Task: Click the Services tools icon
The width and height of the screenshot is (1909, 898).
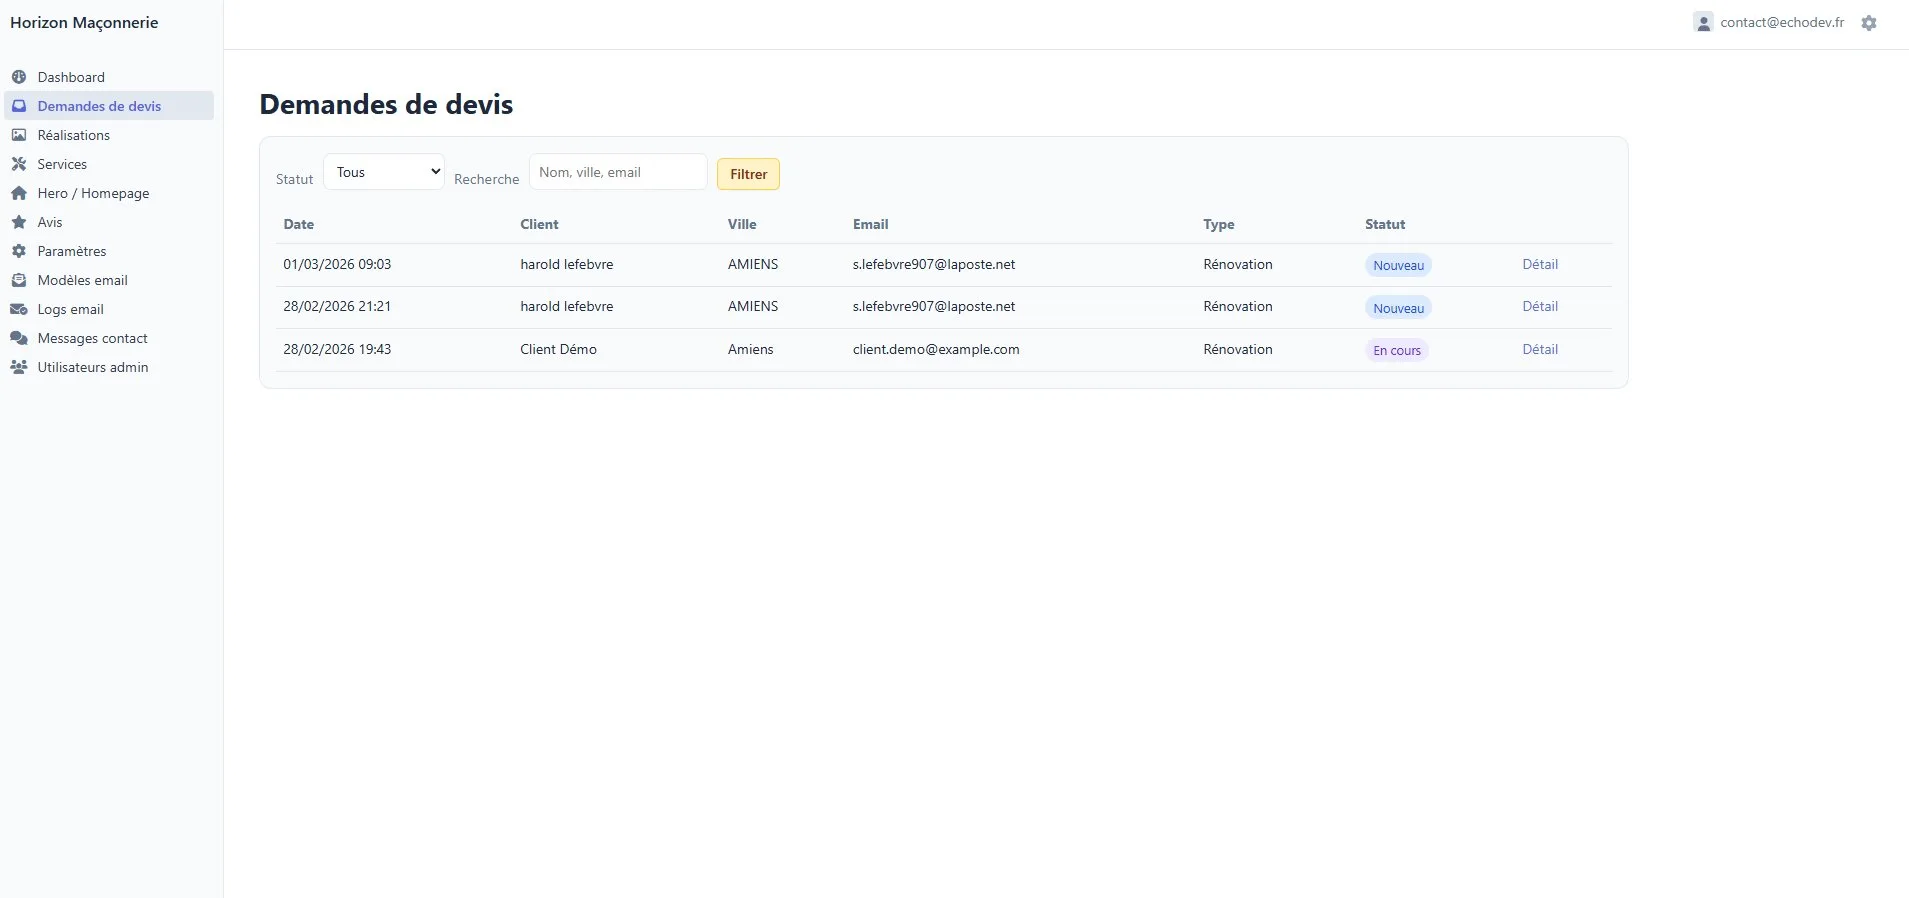Action: (19, 164)
